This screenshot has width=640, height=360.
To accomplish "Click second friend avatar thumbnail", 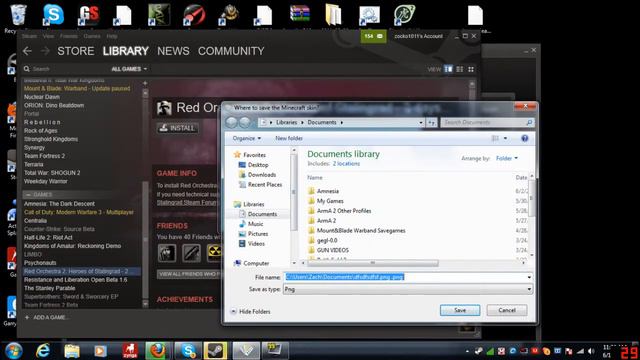I will click(191, 253).
